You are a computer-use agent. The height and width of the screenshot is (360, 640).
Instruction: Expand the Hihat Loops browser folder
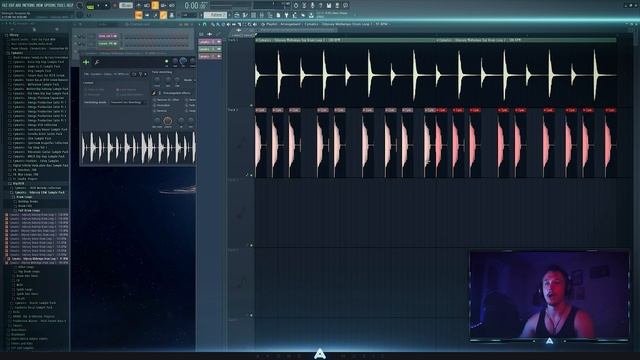25,267
